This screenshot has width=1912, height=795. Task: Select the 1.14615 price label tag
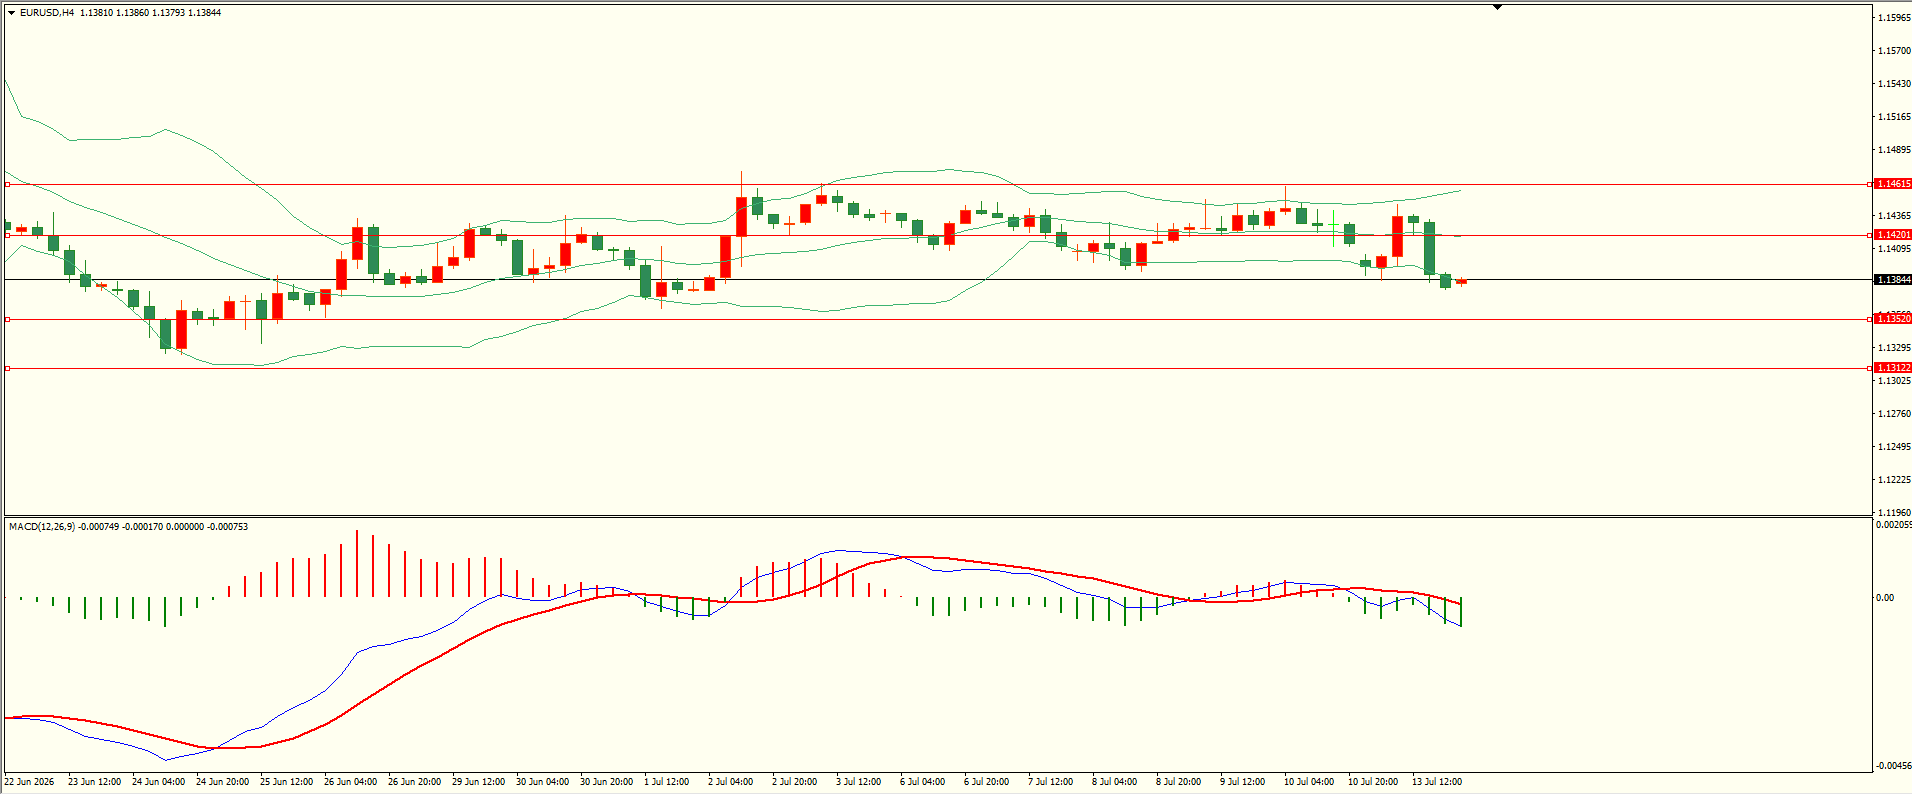pyautogui.click(x=1892, y=184)
